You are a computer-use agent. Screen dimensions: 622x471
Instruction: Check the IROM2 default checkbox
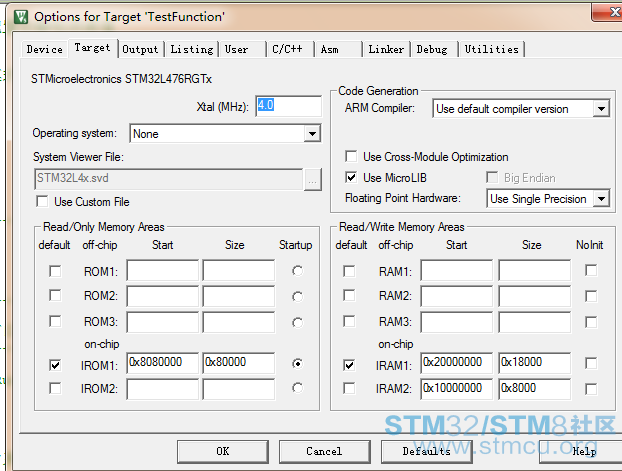click(55, 388)
